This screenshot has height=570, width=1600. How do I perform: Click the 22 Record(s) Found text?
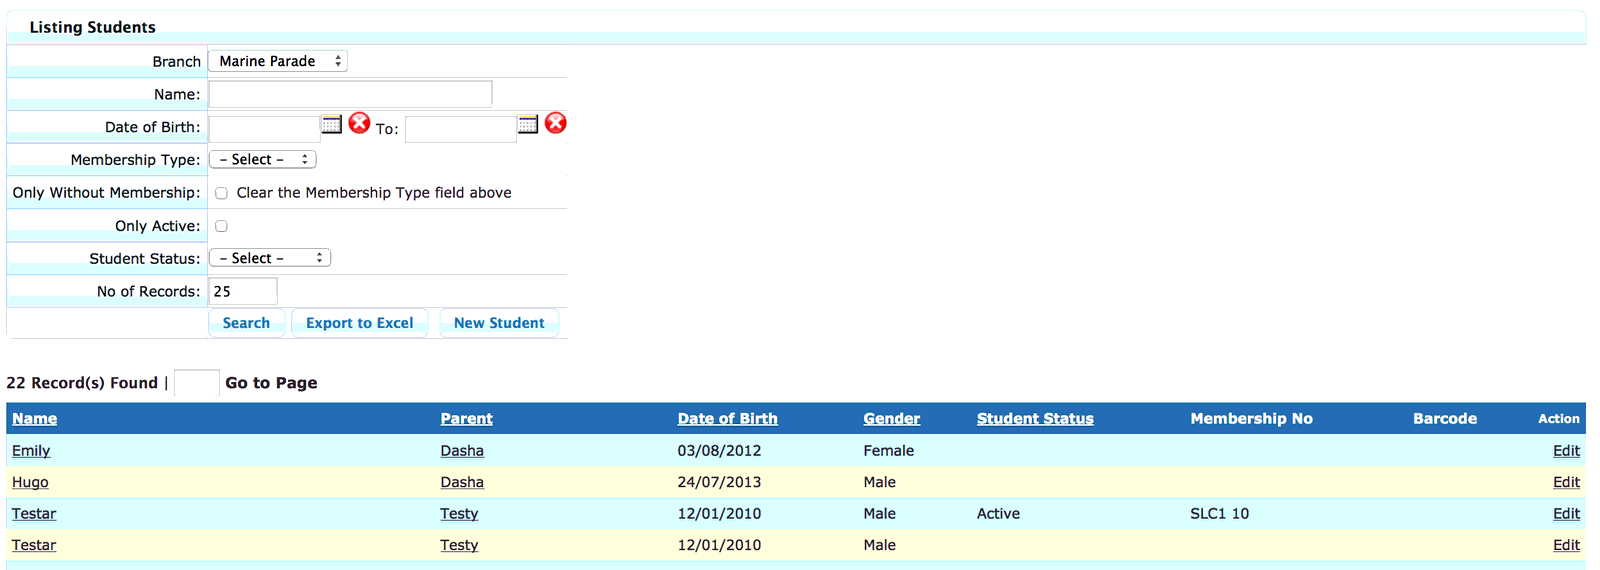click(82, 383)
